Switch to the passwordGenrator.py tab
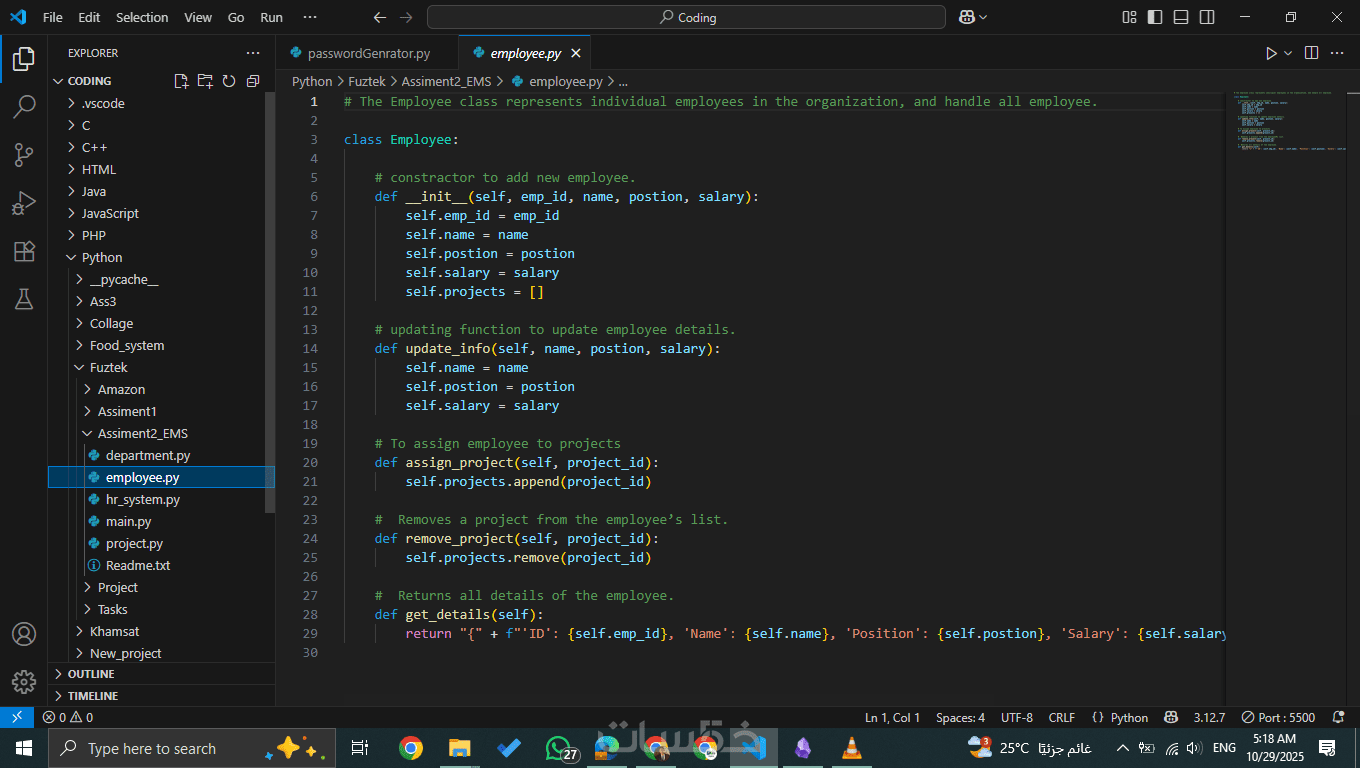 click(x=368, y=53)
